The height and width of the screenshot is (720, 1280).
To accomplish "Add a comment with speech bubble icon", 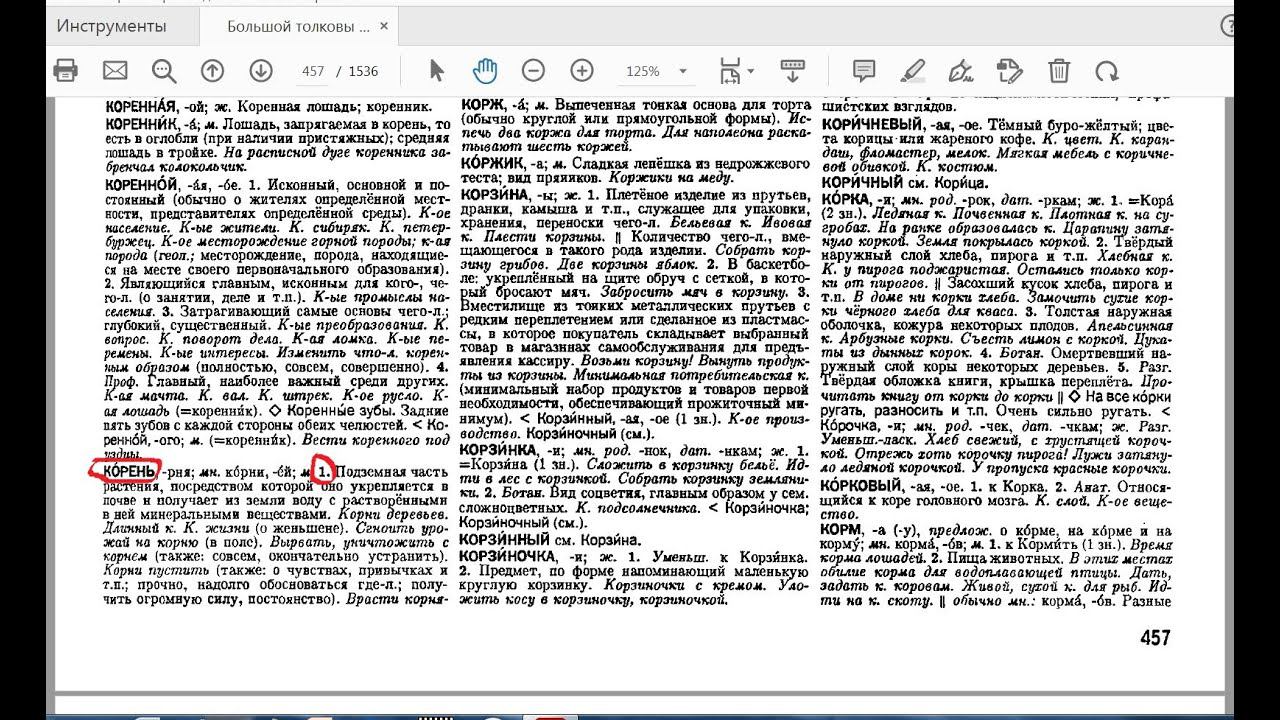I will (x=864, y=70).
